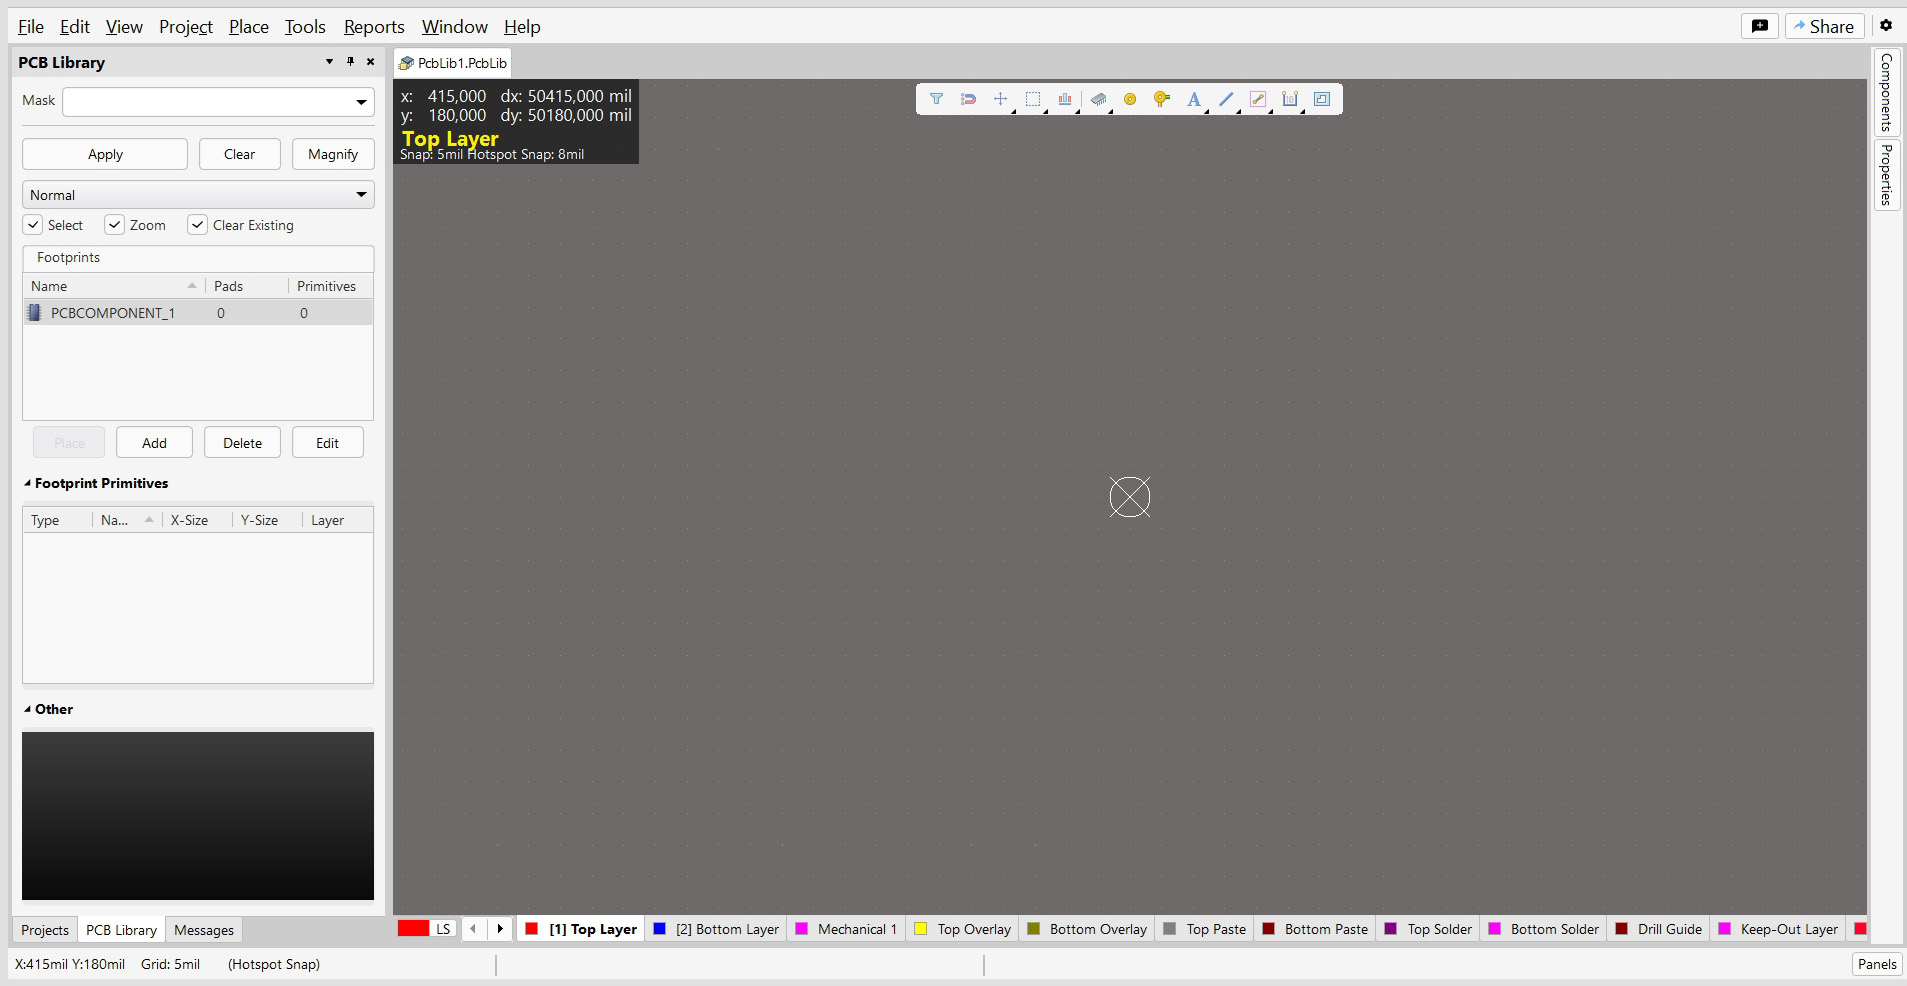Open the Panels button
This screenshot has width=1907, height=986.
(1877, 964)
